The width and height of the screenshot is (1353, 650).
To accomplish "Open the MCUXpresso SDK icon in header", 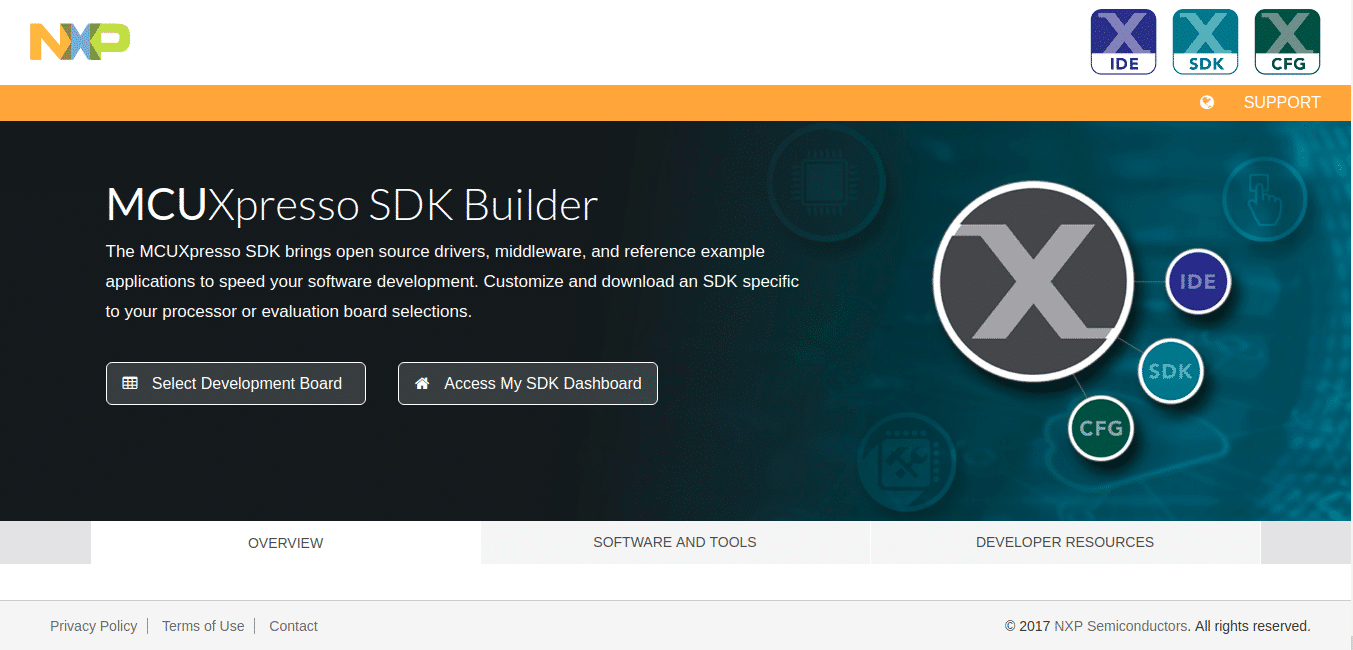I will [1205, 42].
